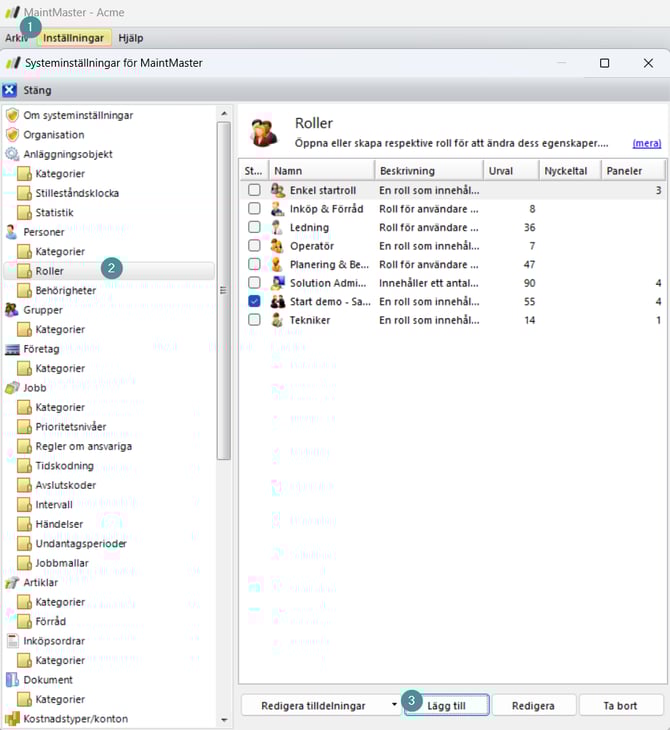This screenshot has height=730, width=670.
Task: Open the Hjälp menu
Action: click(131, 38)
